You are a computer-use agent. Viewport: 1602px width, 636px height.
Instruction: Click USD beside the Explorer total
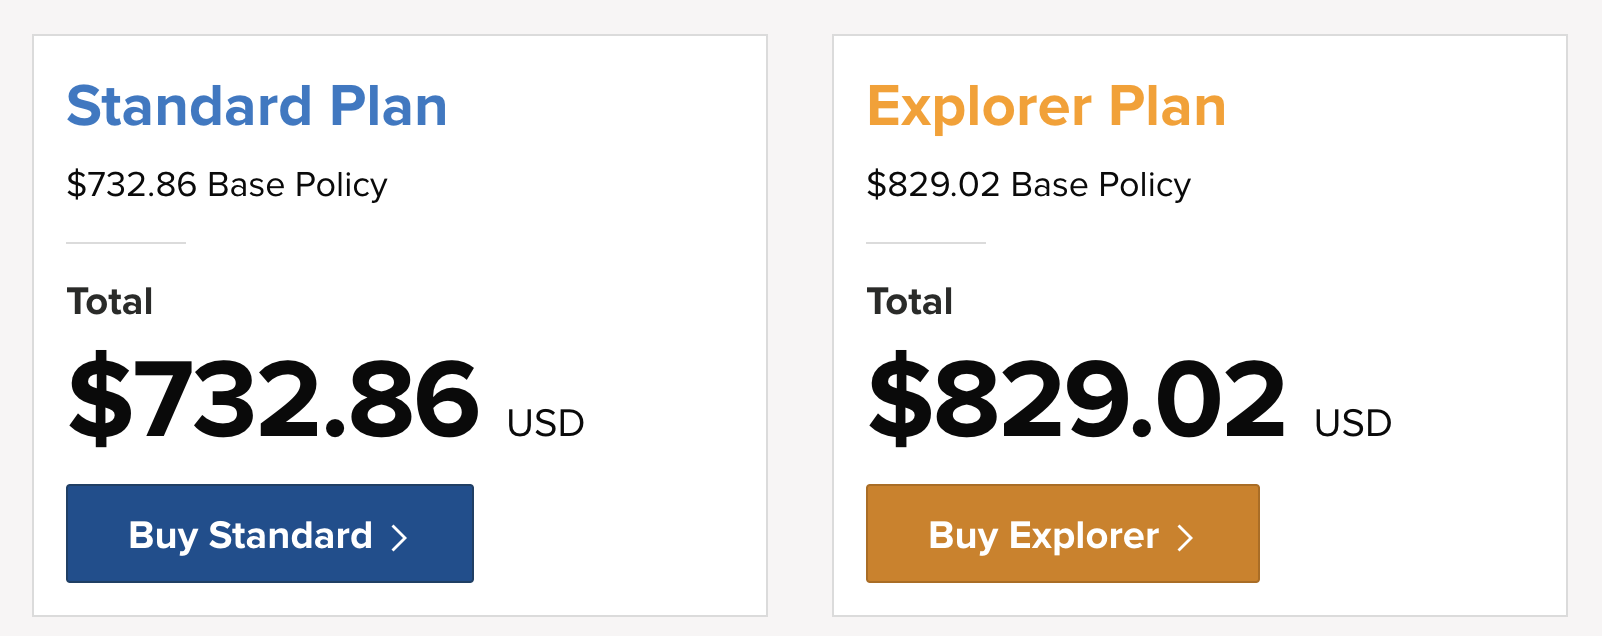(1352, 423)
